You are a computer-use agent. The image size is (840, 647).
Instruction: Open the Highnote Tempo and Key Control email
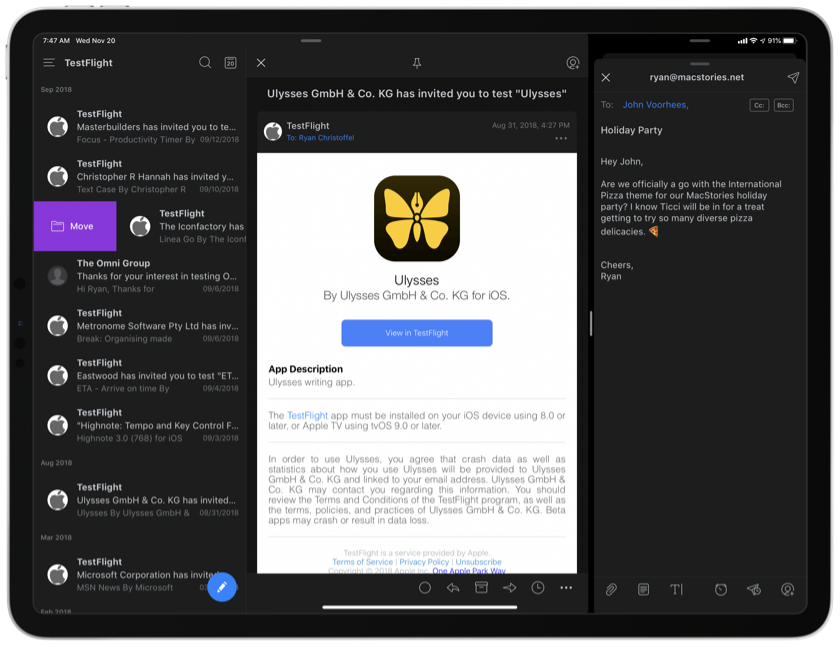[140, 425]
